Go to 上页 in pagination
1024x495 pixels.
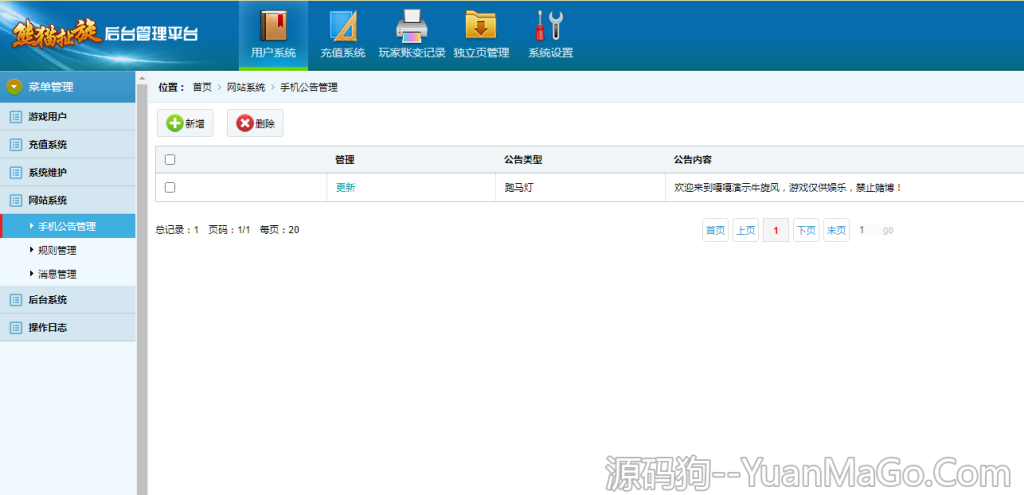point(746,230)
